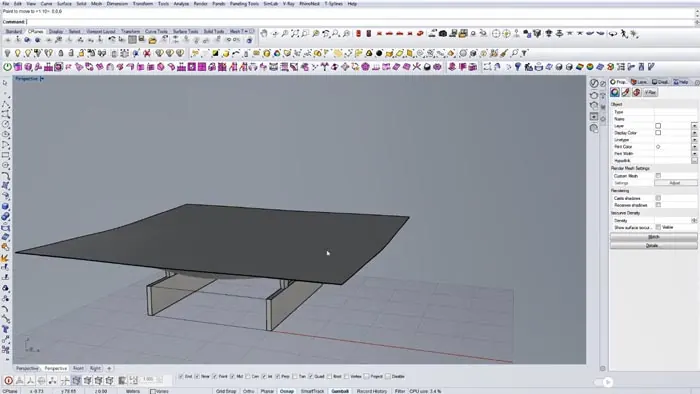Click the green power icon in magenta toolbar
This screenshot has width=700, height=394.
[8, 67]
